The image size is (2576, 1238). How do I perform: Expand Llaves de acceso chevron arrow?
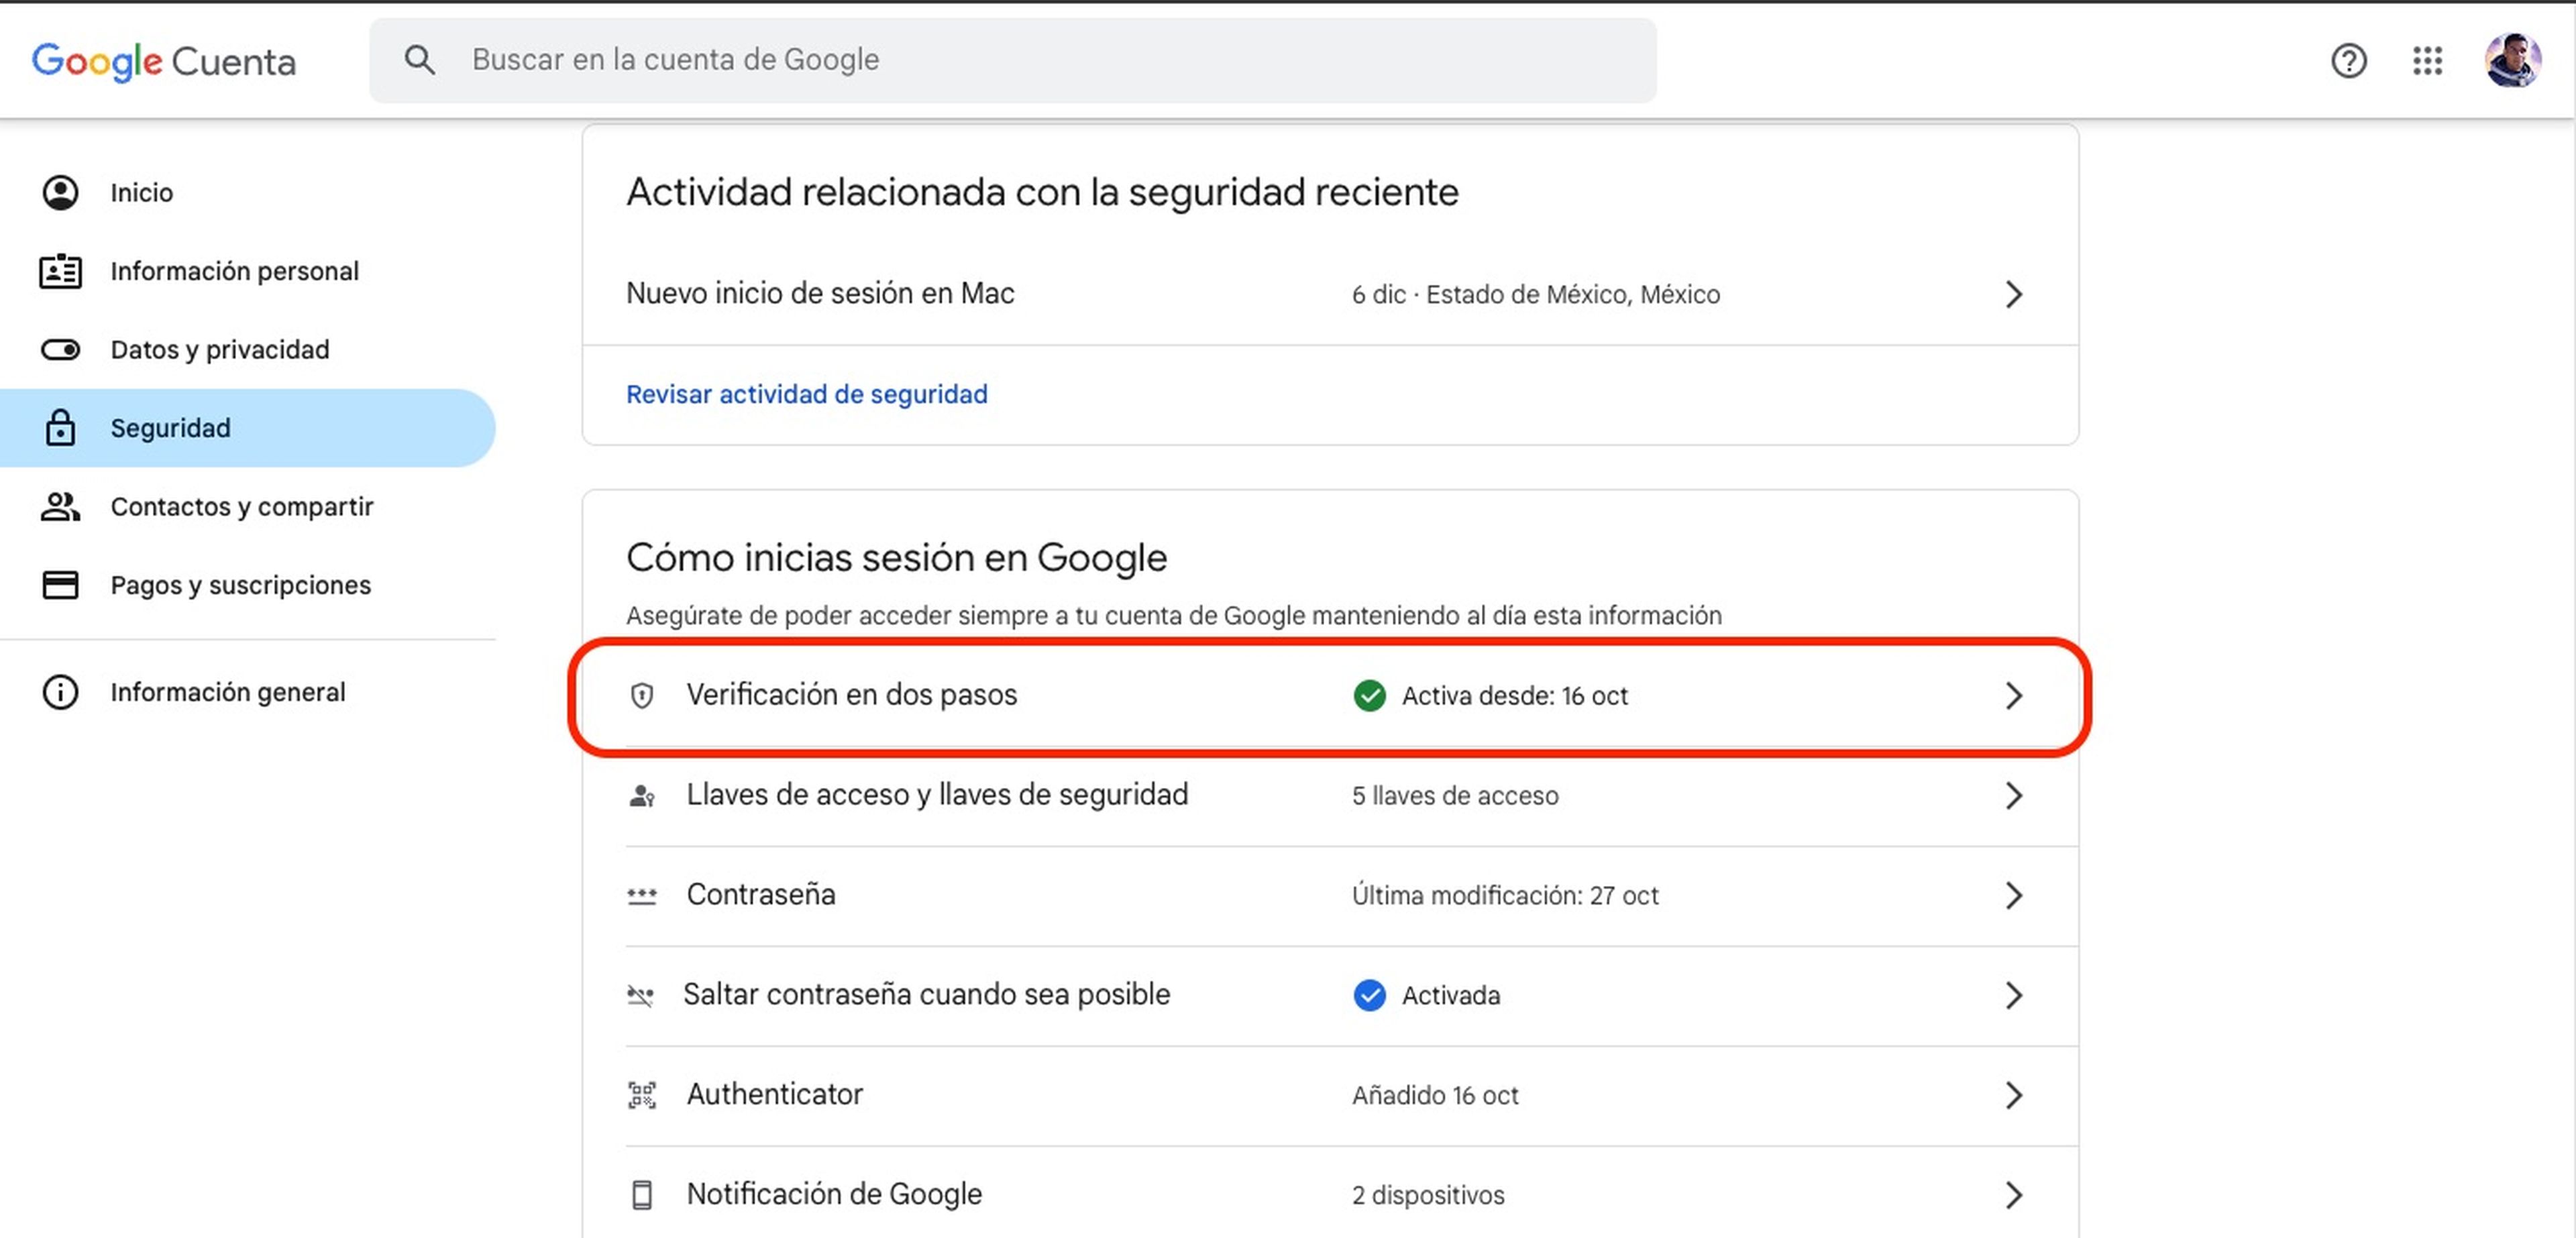2013,795
